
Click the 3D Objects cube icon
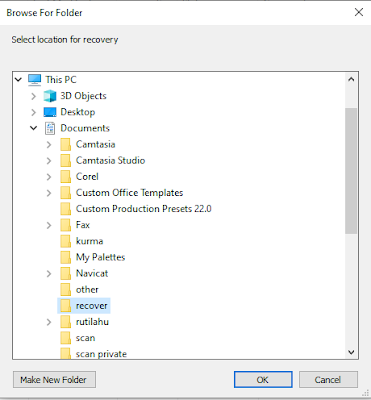click(x=50, y=96)
